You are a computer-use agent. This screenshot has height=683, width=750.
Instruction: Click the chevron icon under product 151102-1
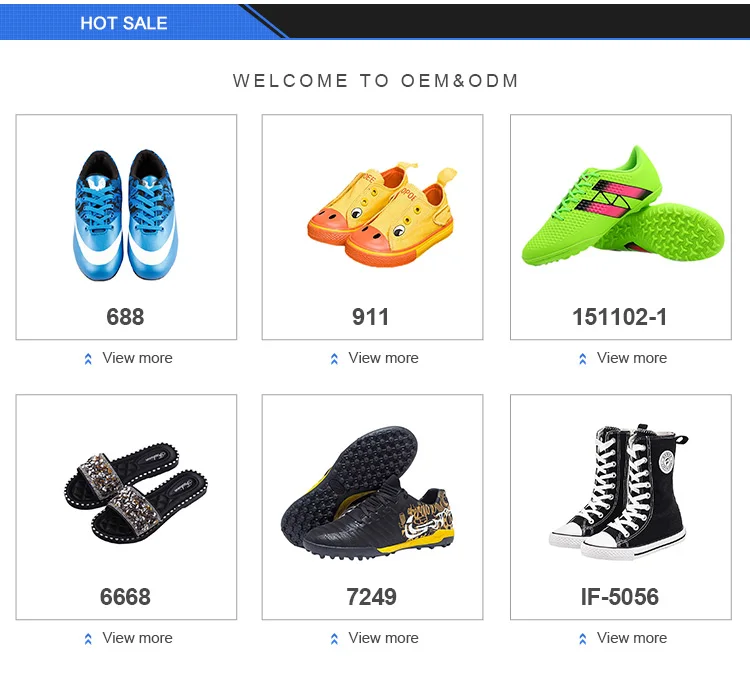[583, 359]
